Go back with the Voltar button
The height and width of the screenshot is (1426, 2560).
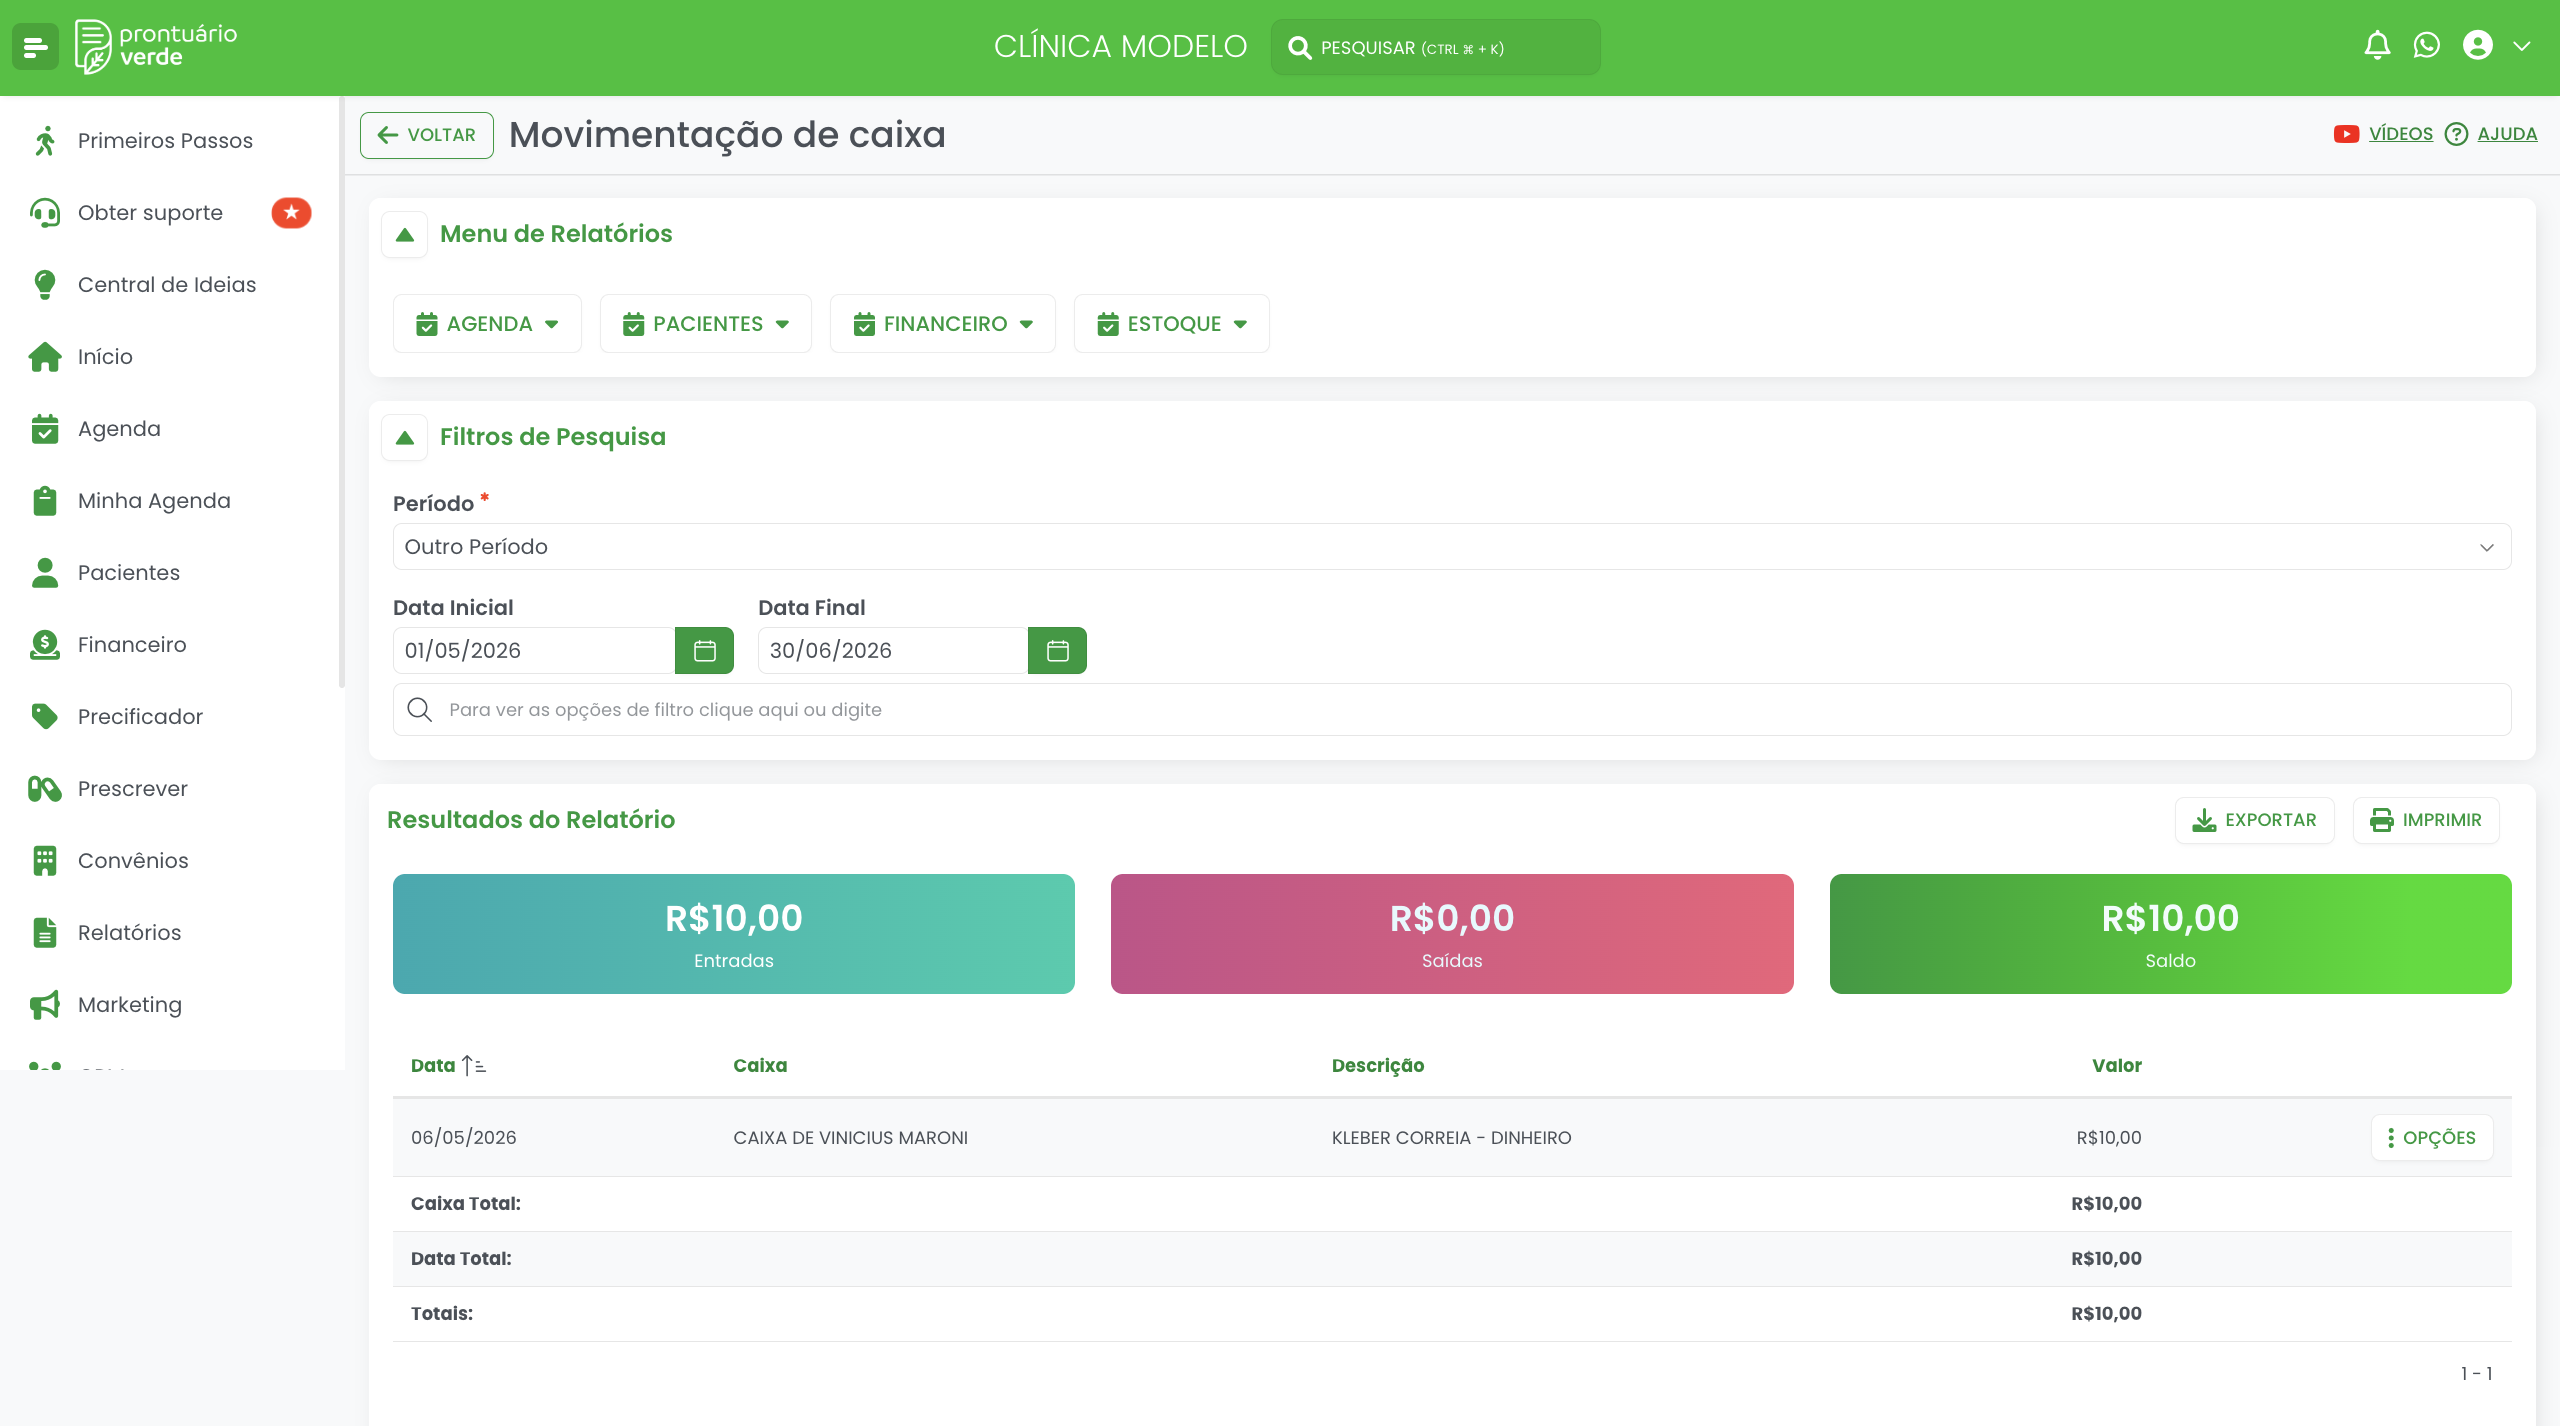coord(427,135)
